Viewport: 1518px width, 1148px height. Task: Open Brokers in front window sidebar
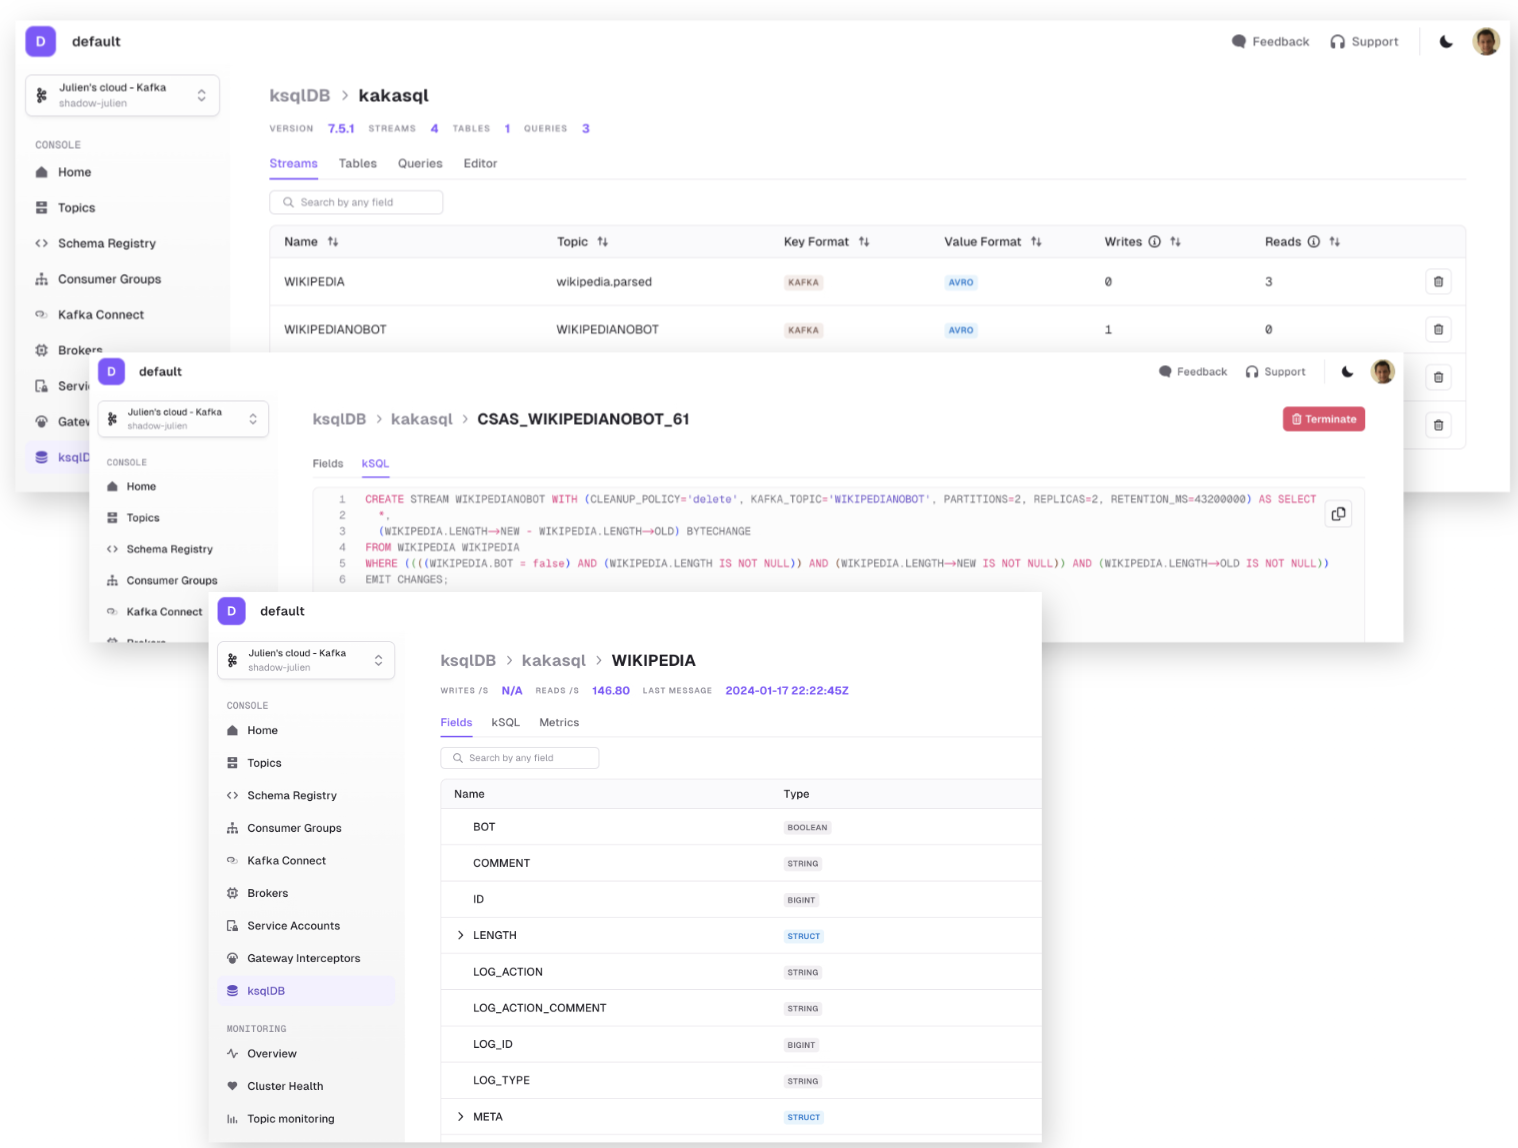coord(306,893)
